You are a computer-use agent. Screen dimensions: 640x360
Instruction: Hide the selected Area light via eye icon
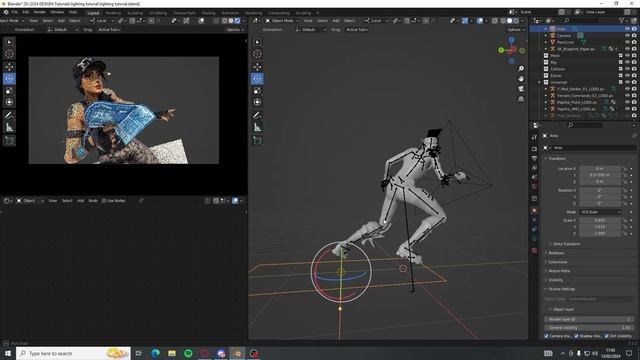627,29
